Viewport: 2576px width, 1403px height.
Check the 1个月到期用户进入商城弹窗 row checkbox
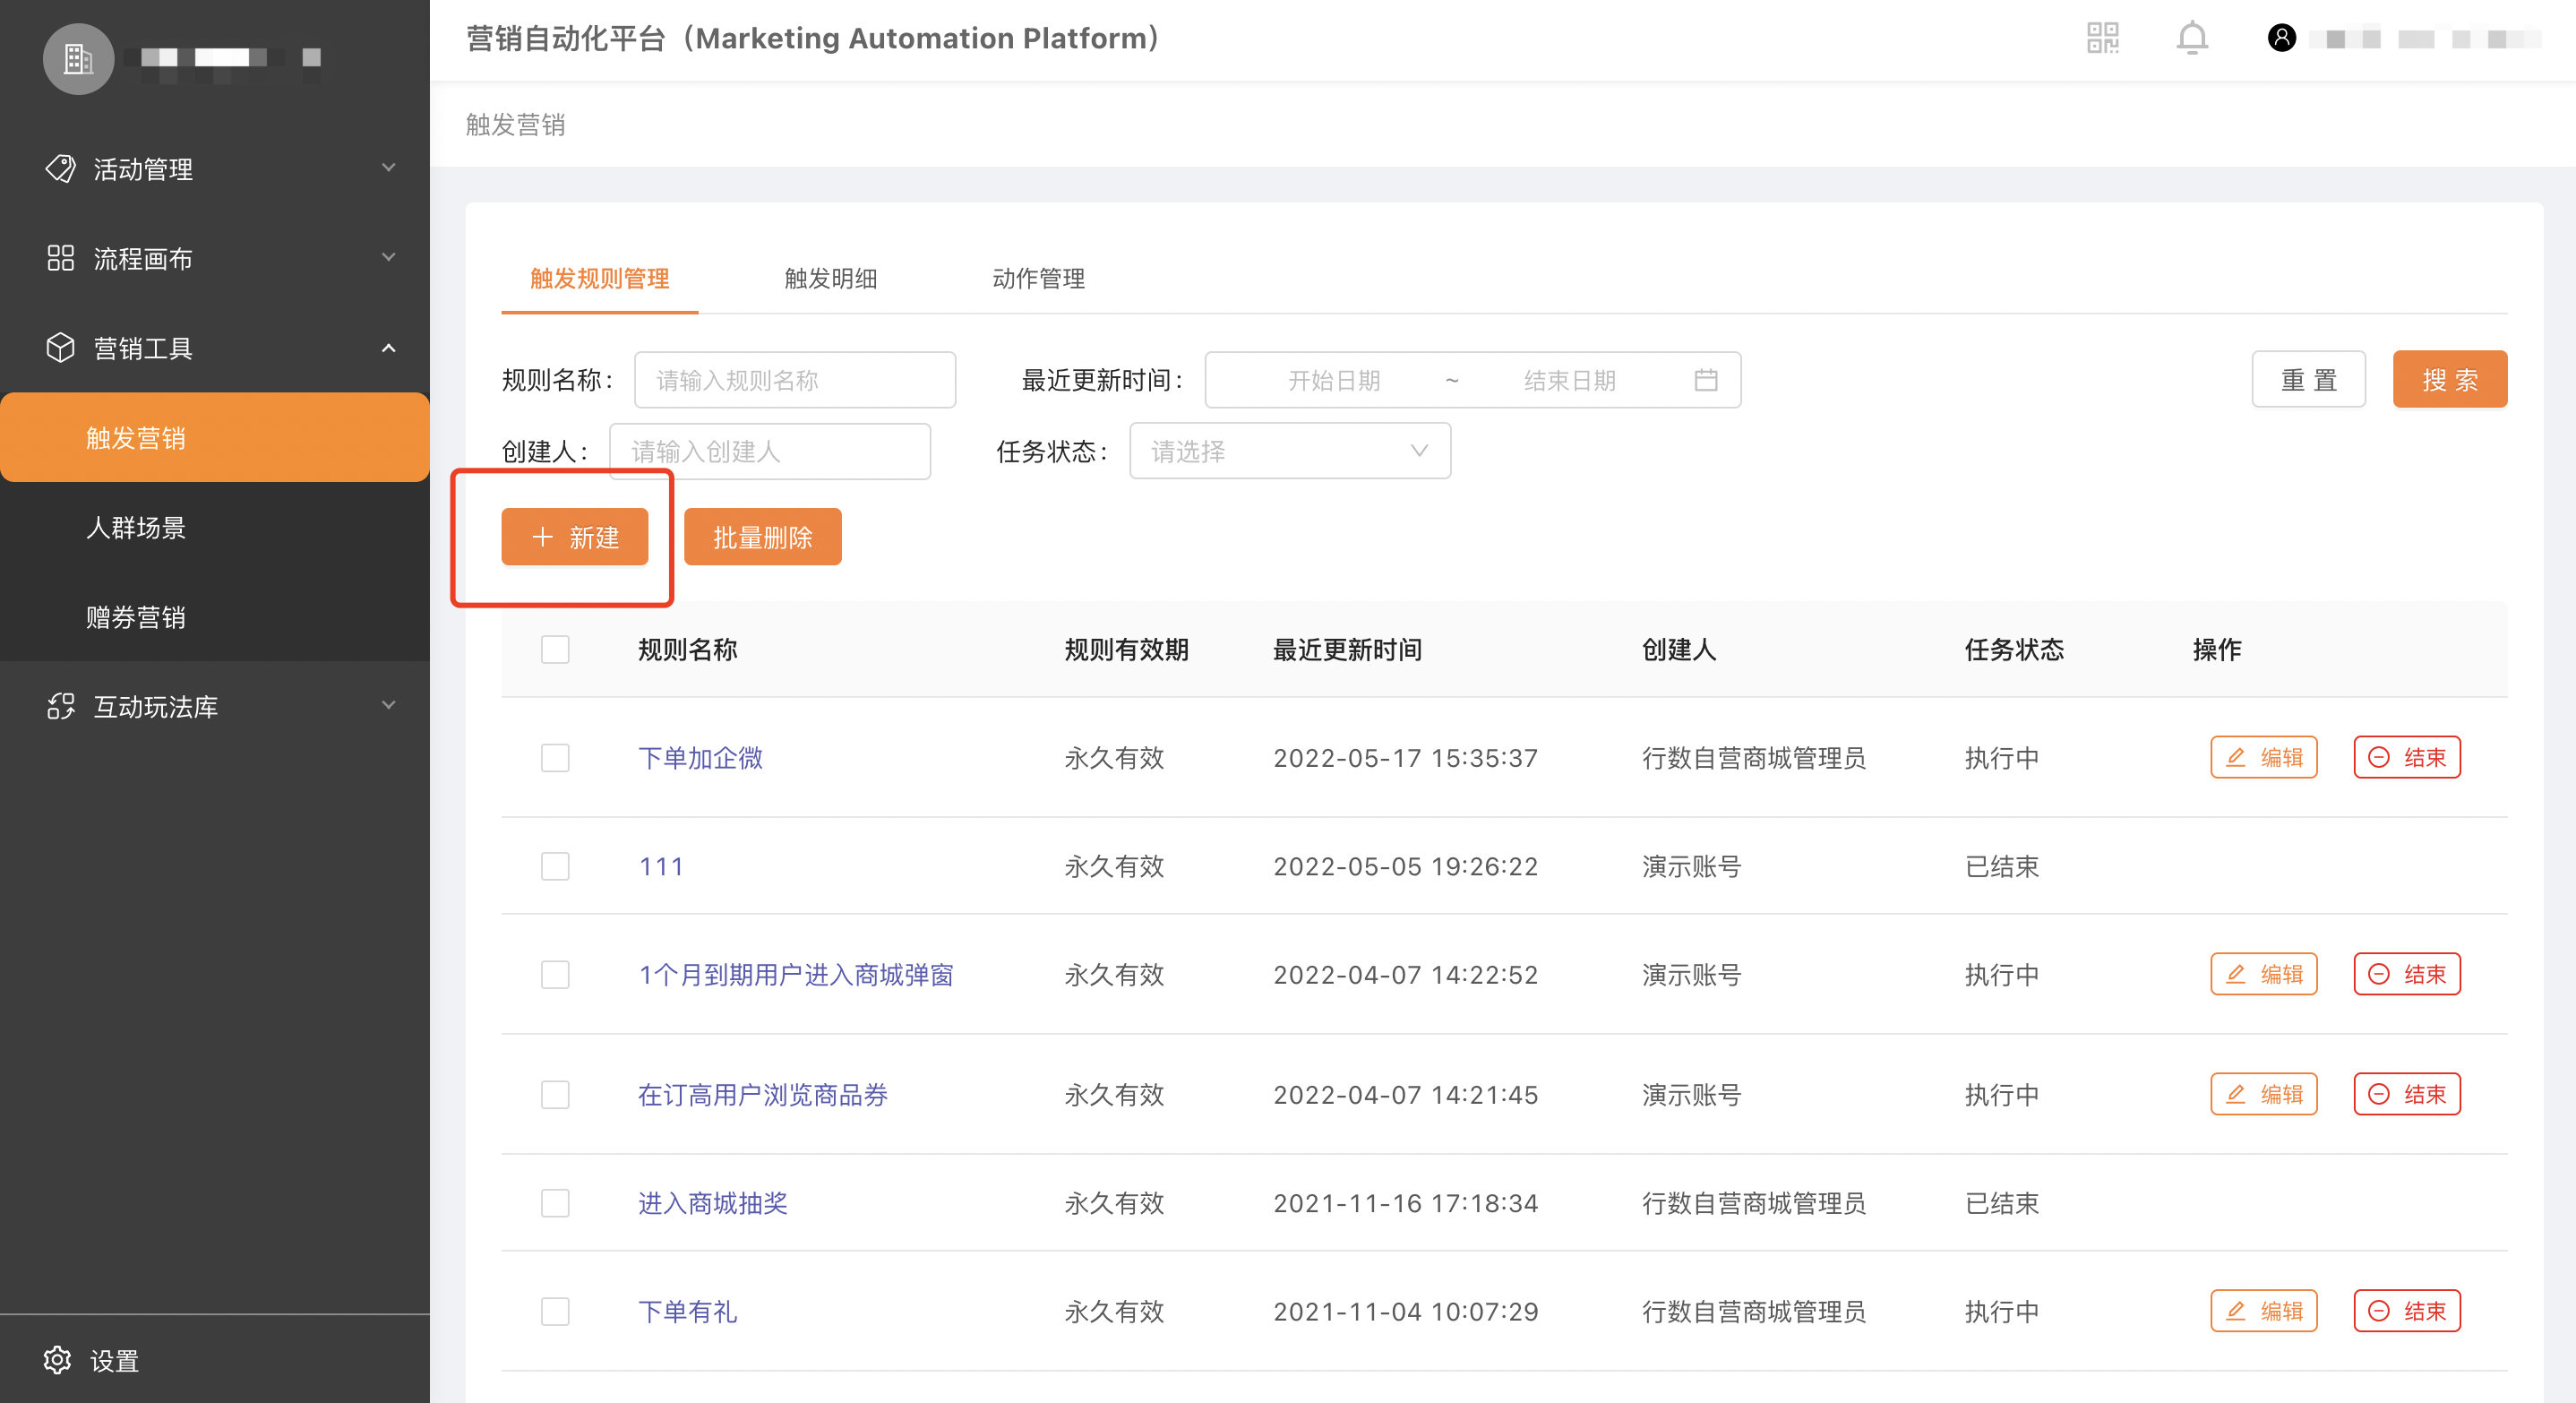pyautogui.click(x=555, y=974)
